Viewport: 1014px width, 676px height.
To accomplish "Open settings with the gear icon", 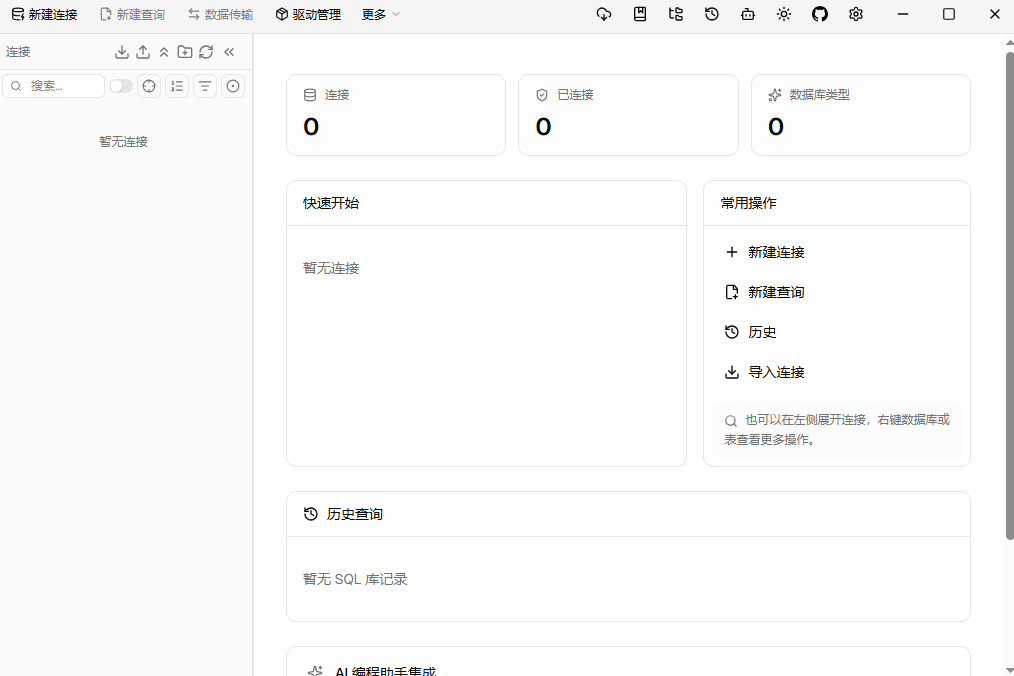I will coord(856,14).
